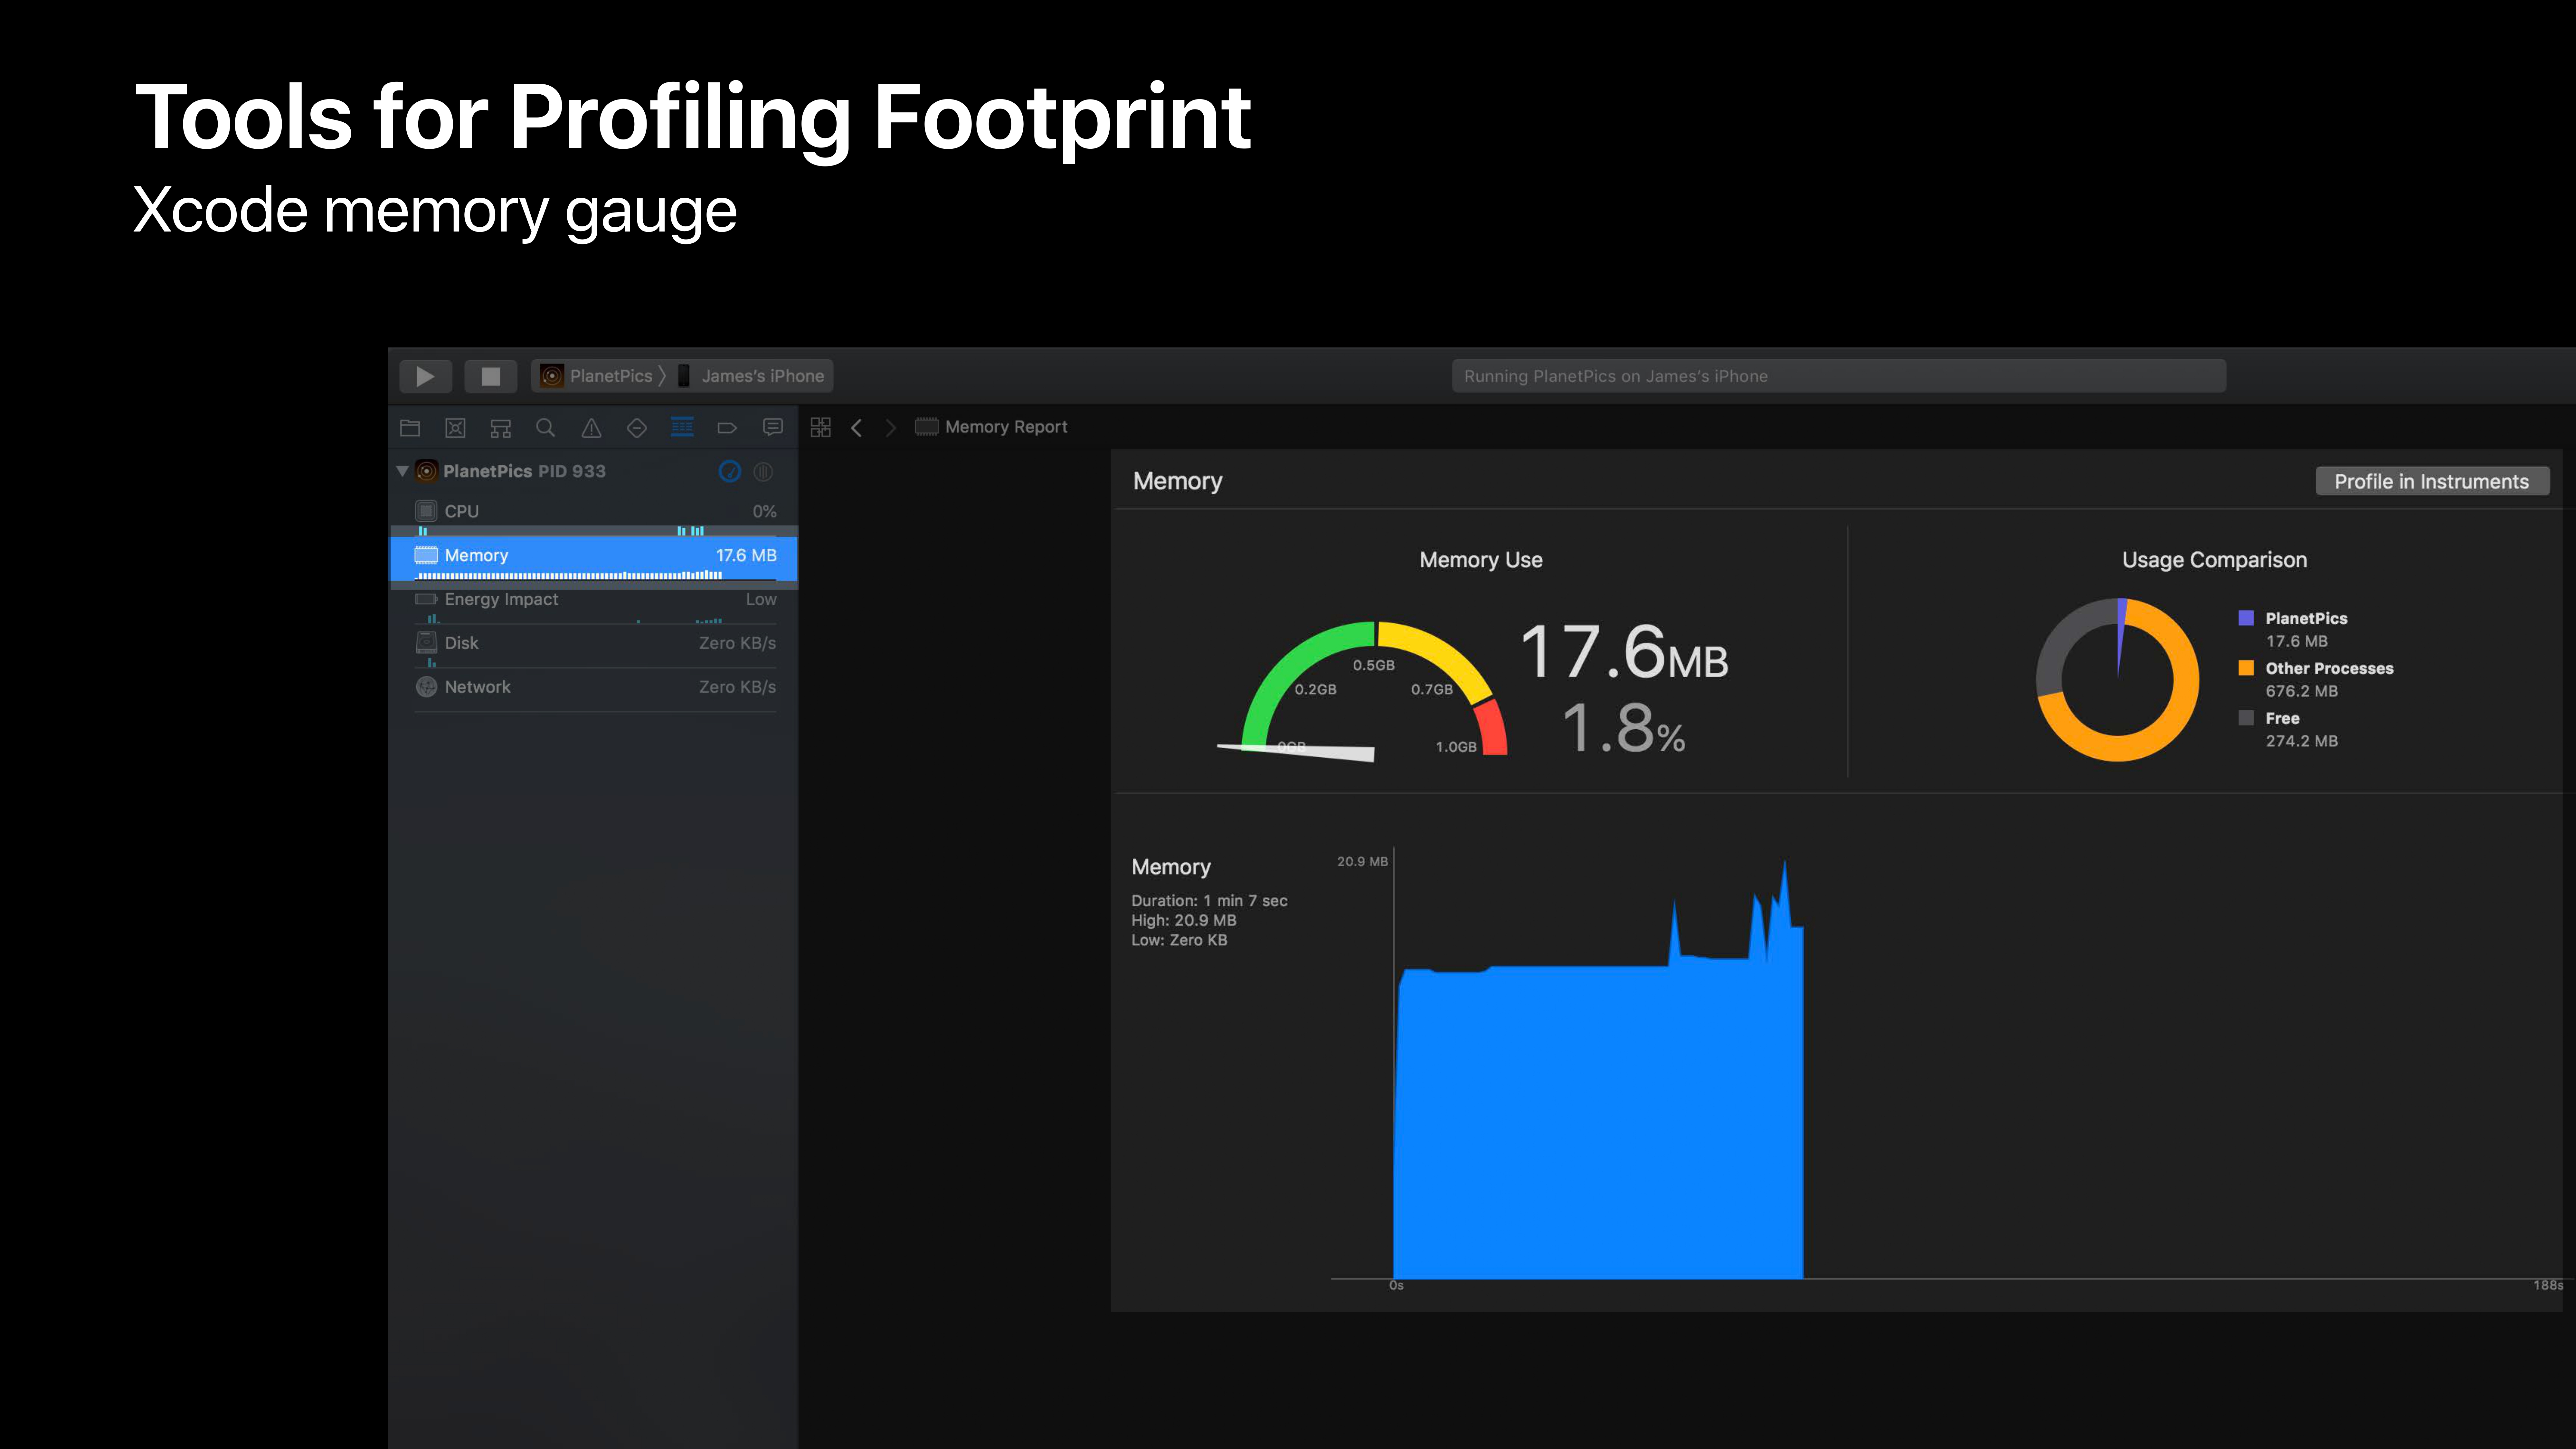Click the orange Other Processes swatch
Image resolution: width=2576 pixels, height=1449 pixels.
(x=2246, y=668)
